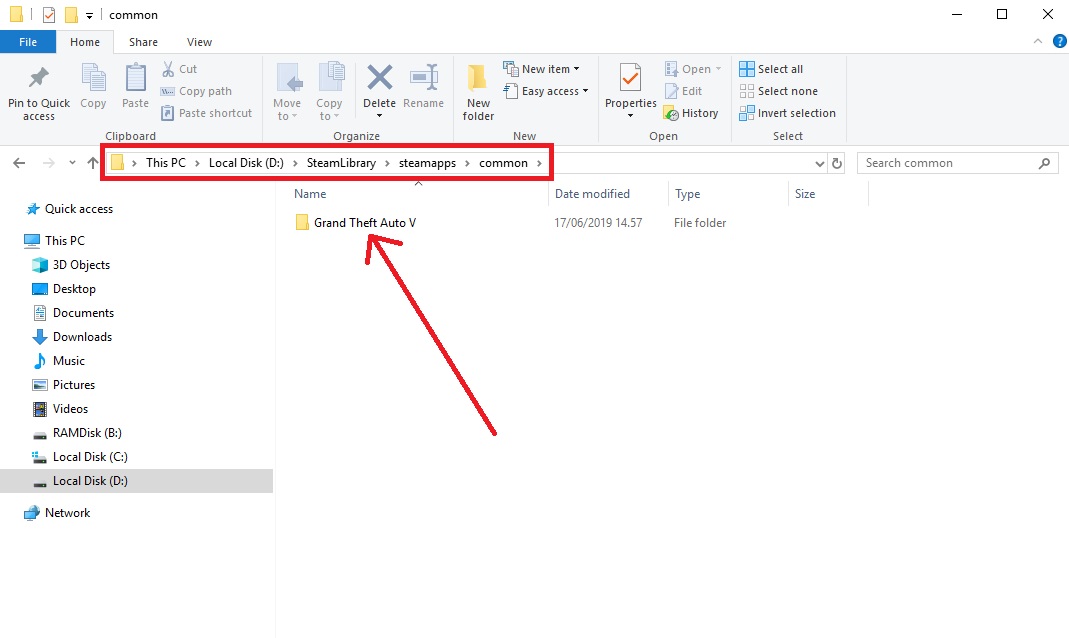This screenshot has width=1069, height=638.
Task: Cut the selected item
Action: coord(179,69)
